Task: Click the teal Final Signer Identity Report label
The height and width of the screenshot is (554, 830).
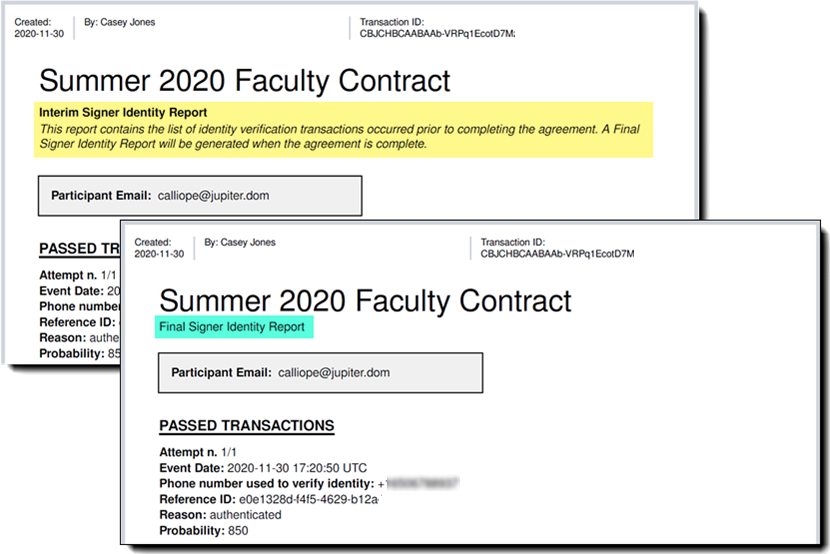Action: pos(232,327)
